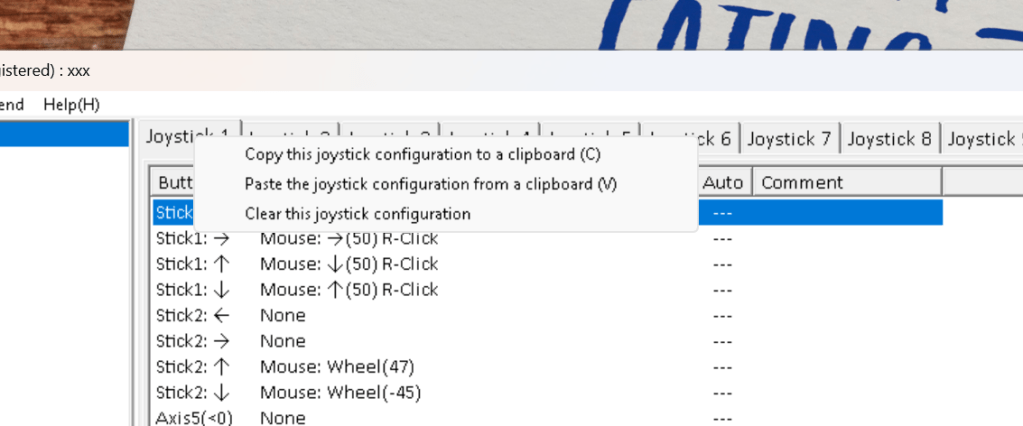
Task: Select the Stick2: ↑ row label
Action: pyautogui.click(x=193, y=367)
